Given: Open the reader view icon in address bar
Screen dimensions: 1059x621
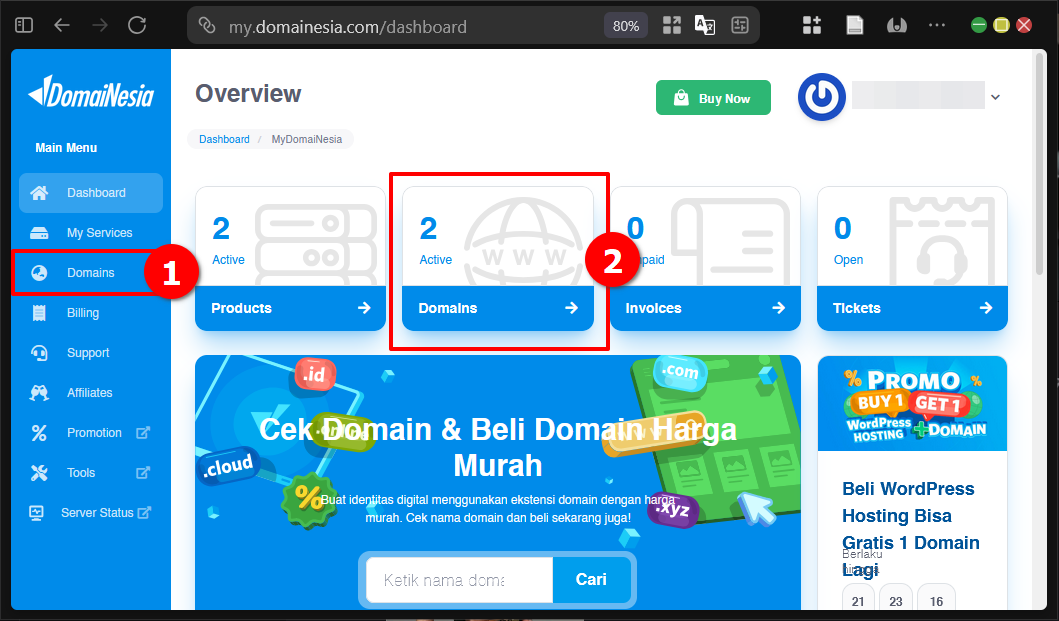Looking at the screenshot, I should coord(740,26).
